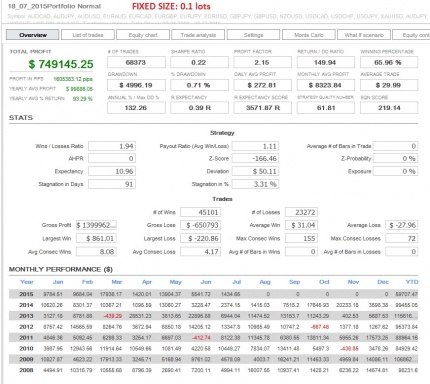Viewport: 430px width, 384px height.
Task: Click the yearly avg % return 93.29 %
Action: 83,99
